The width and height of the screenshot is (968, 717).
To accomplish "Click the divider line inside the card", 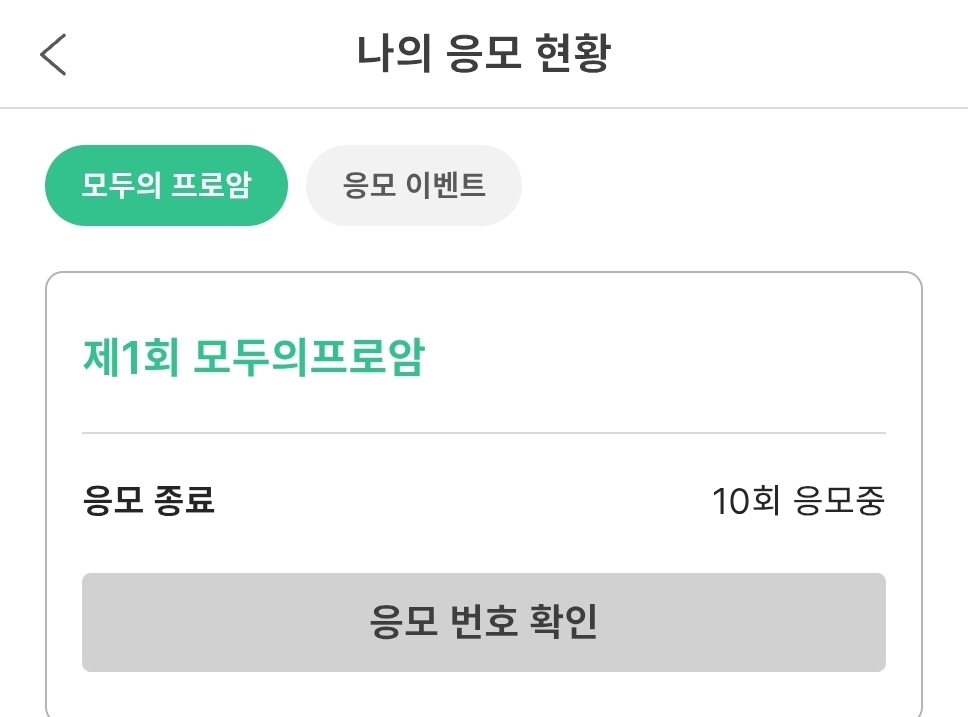I will point(483,433).
